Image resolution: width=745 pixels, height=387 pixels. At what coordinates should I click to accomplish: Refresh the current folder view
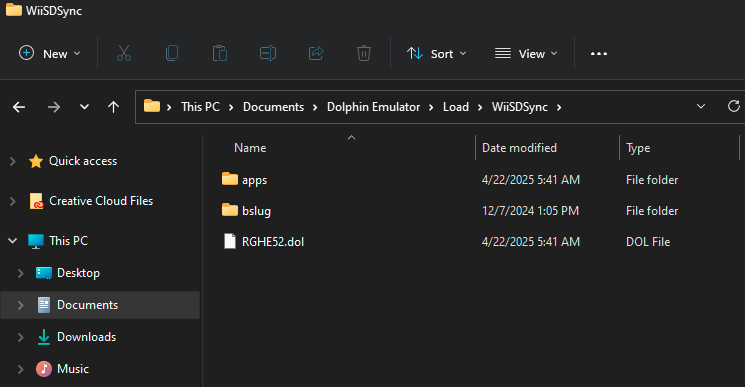coord(734,106)
